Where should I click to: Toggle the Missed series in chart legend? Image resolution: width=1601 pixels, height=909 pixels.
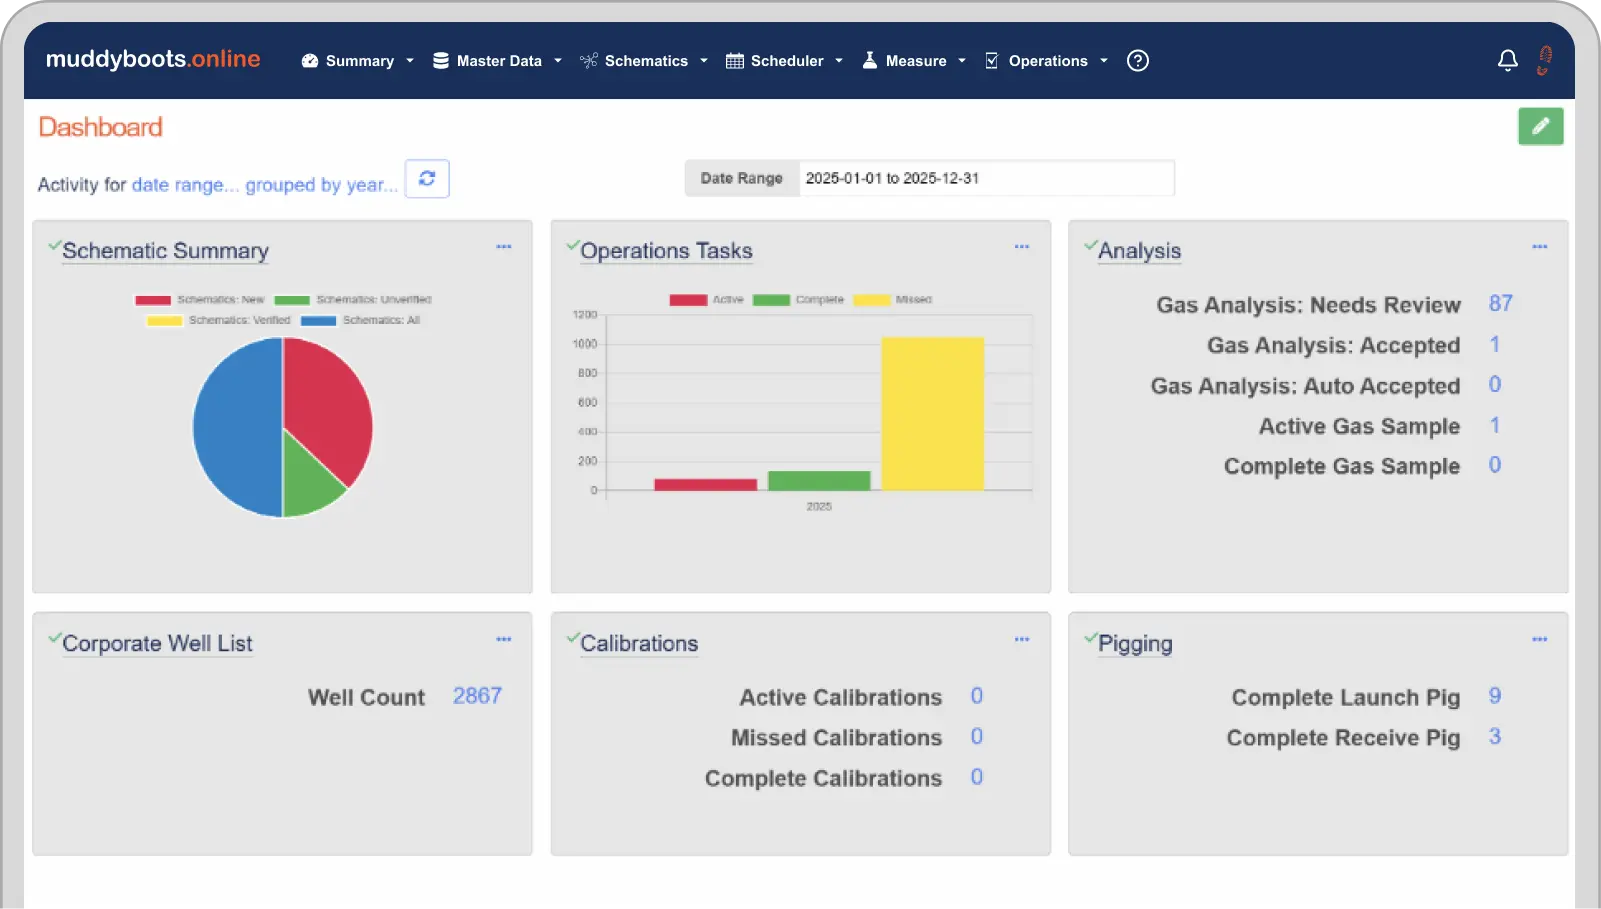pyautogui.click(x=892, y=300)
